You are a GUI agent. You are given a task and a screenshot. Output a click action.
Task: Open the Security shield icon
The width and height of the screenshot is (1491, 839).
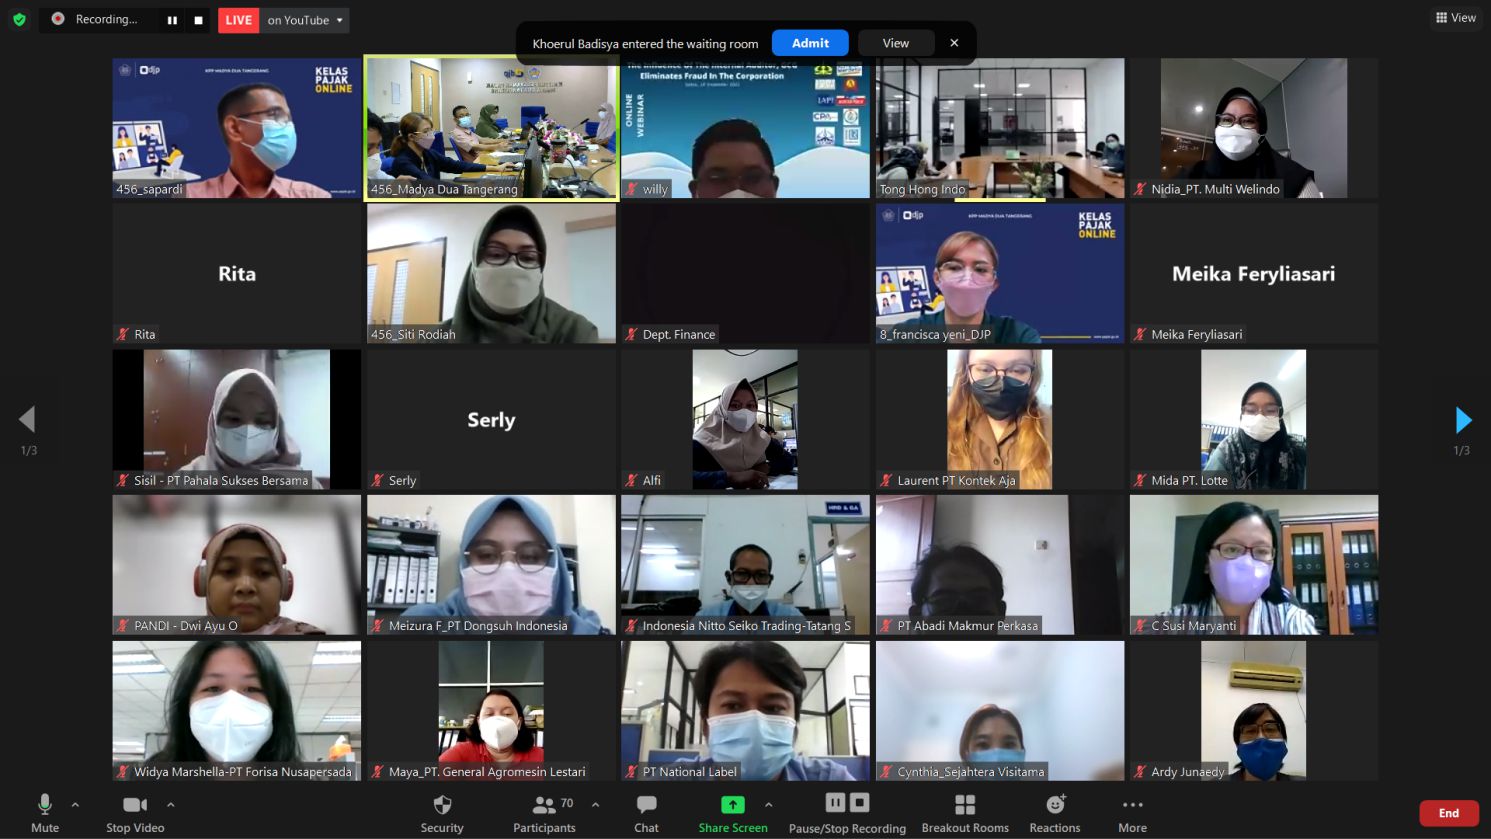442,806
